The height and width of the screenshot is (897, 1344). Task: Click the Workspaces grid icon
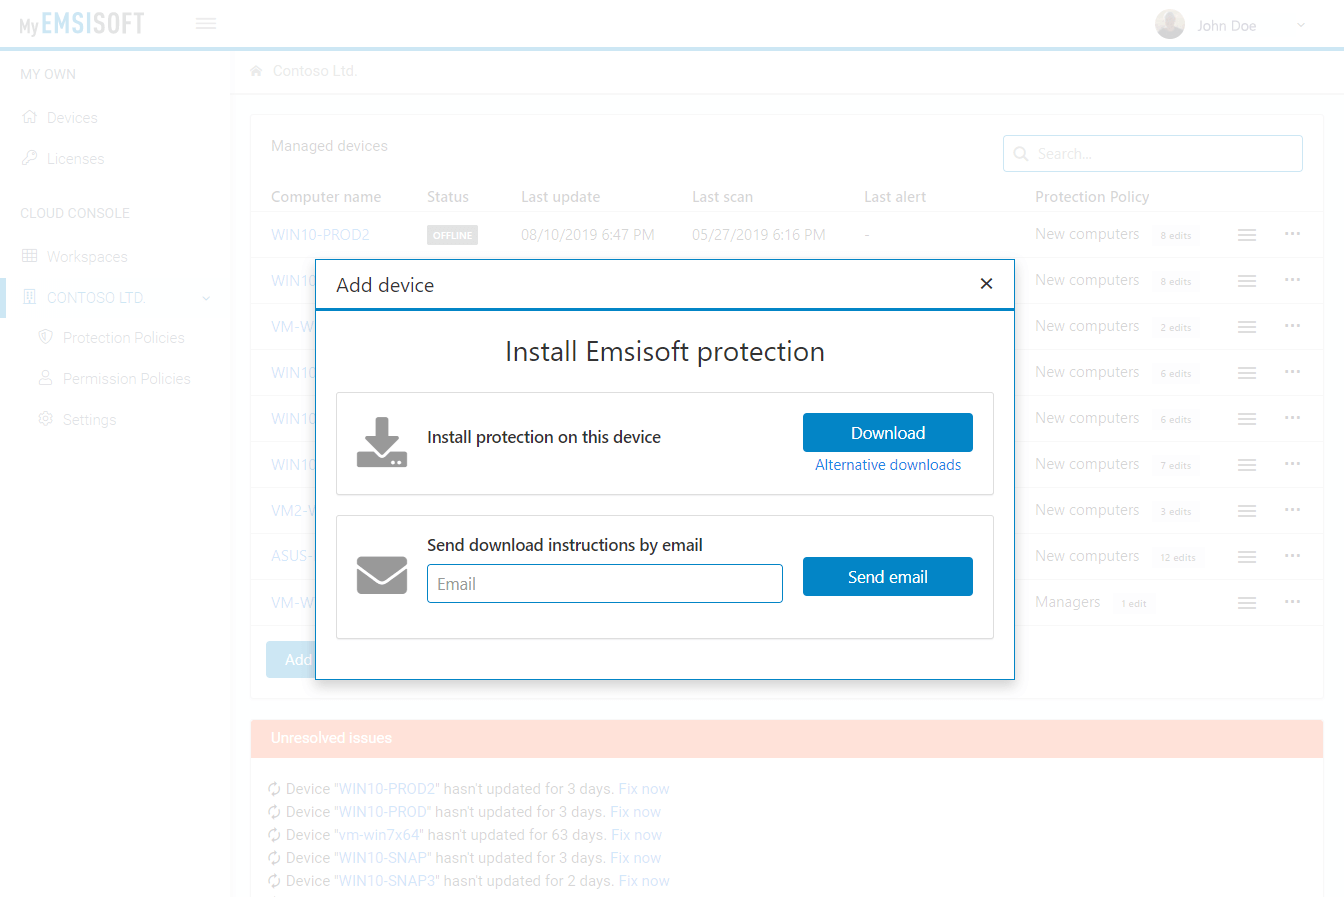[29, 256]
